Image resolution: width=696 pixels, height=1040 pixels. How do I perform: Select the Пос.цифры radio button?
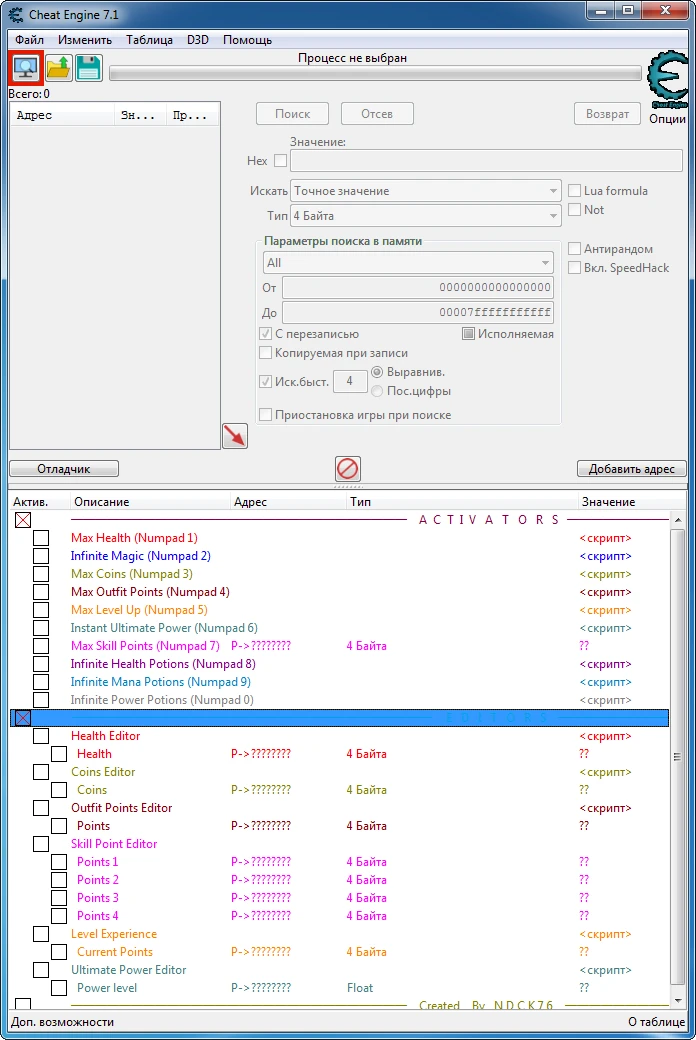click(x=377, y=391)
